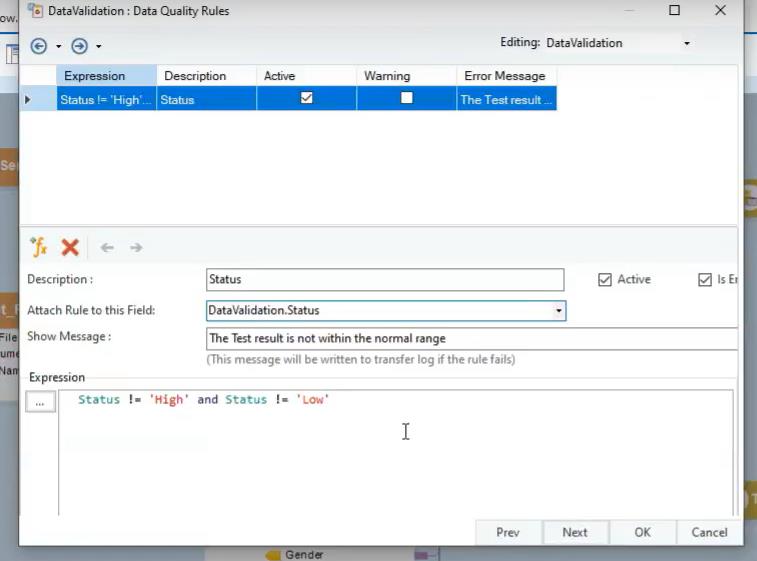Expand the Editing DataValidation dropdown
Image resolution: width=757 pixels, height=561 pixels.
(x=686, y=44)
